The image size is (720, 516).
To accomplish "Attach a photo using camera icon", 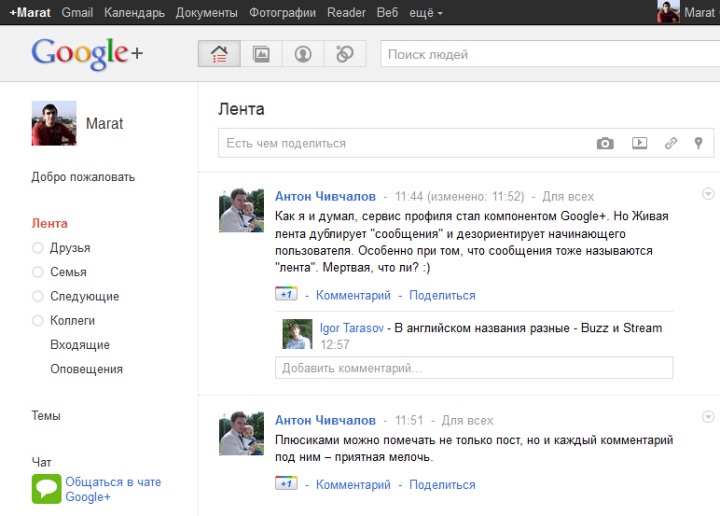I will pyautogui.click(x=605, y=143).
